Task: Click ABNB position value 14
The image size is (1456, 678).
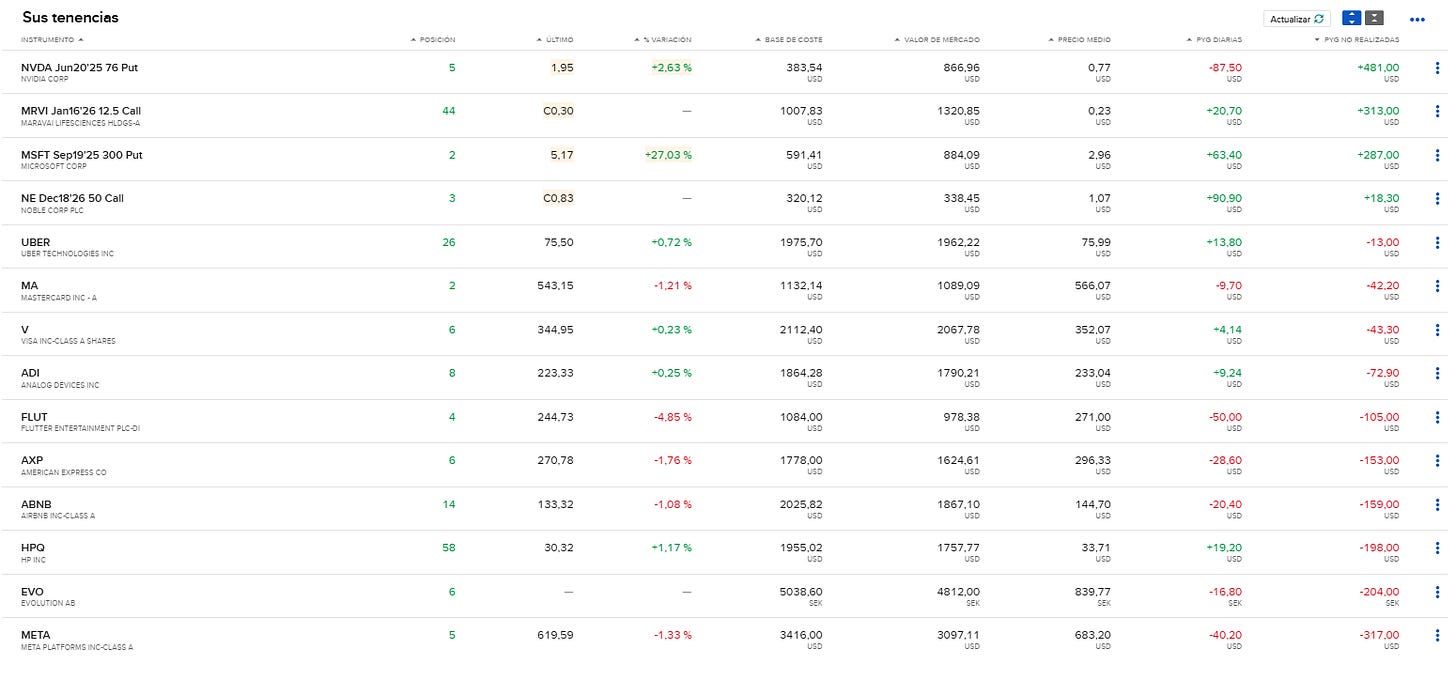Action: point(449,504)
